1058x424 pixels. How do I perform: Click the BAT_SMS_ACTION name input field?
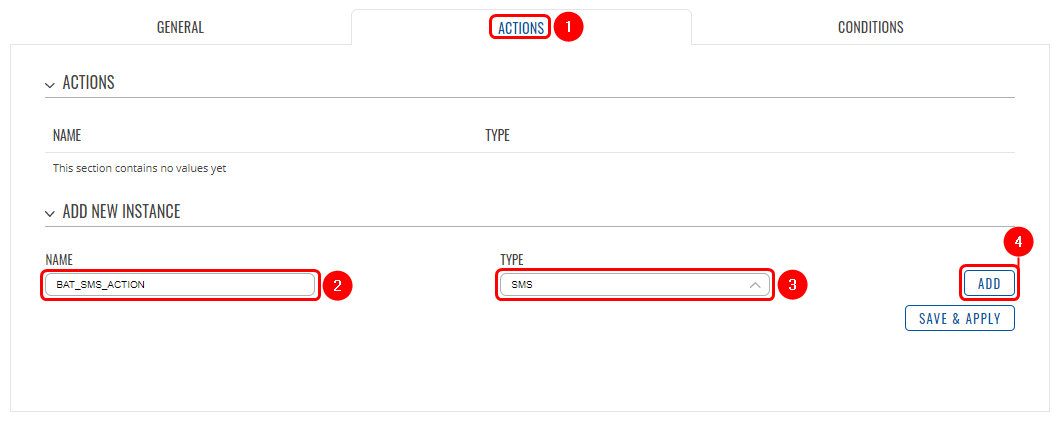point(180,285)
